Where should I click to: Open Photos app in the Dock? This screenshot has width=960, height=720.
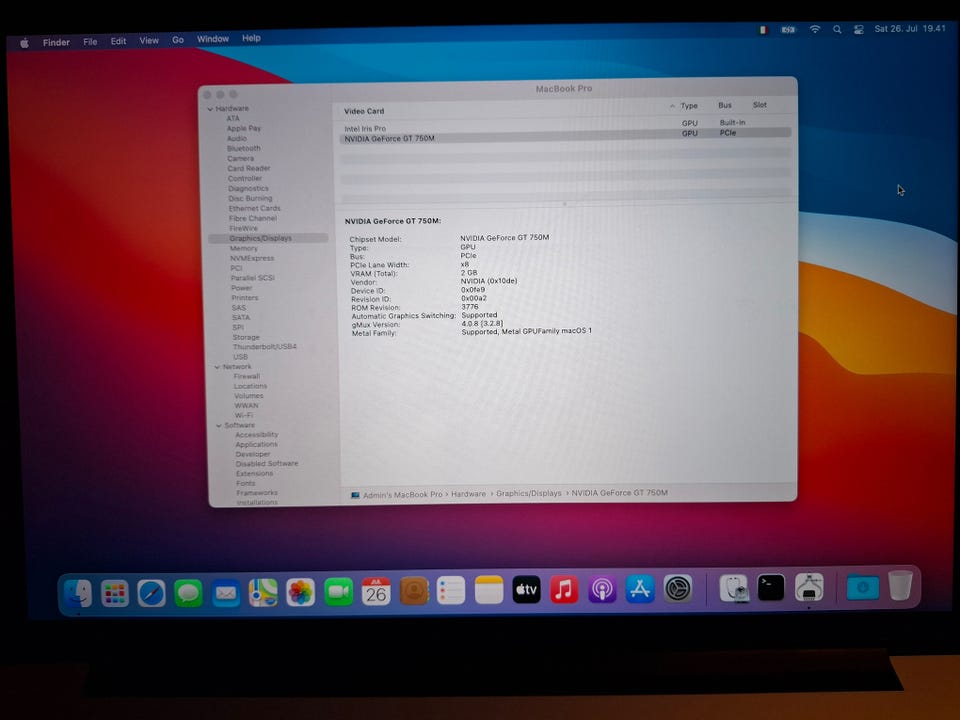tap(301, 592)
